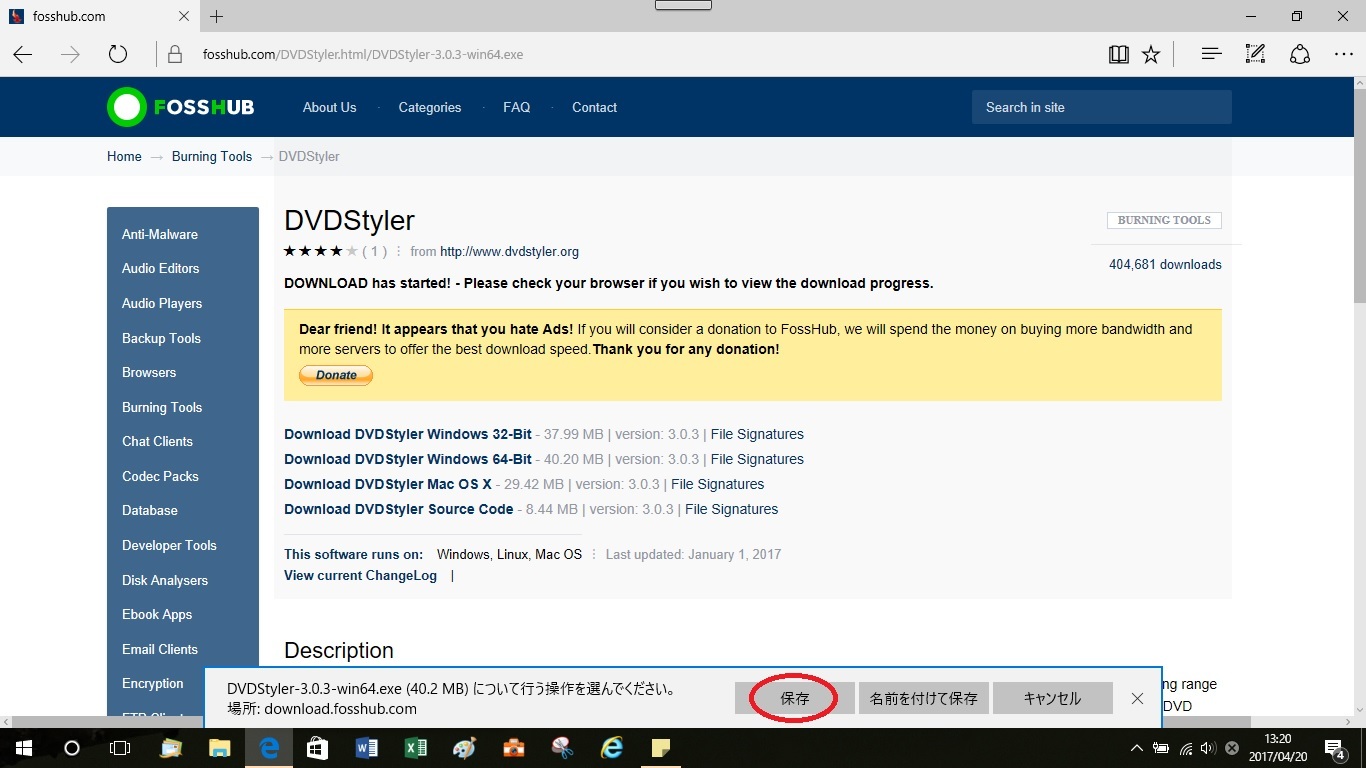
Task: Open File Explorer from taskbar
Action: [x=220, y=748]
